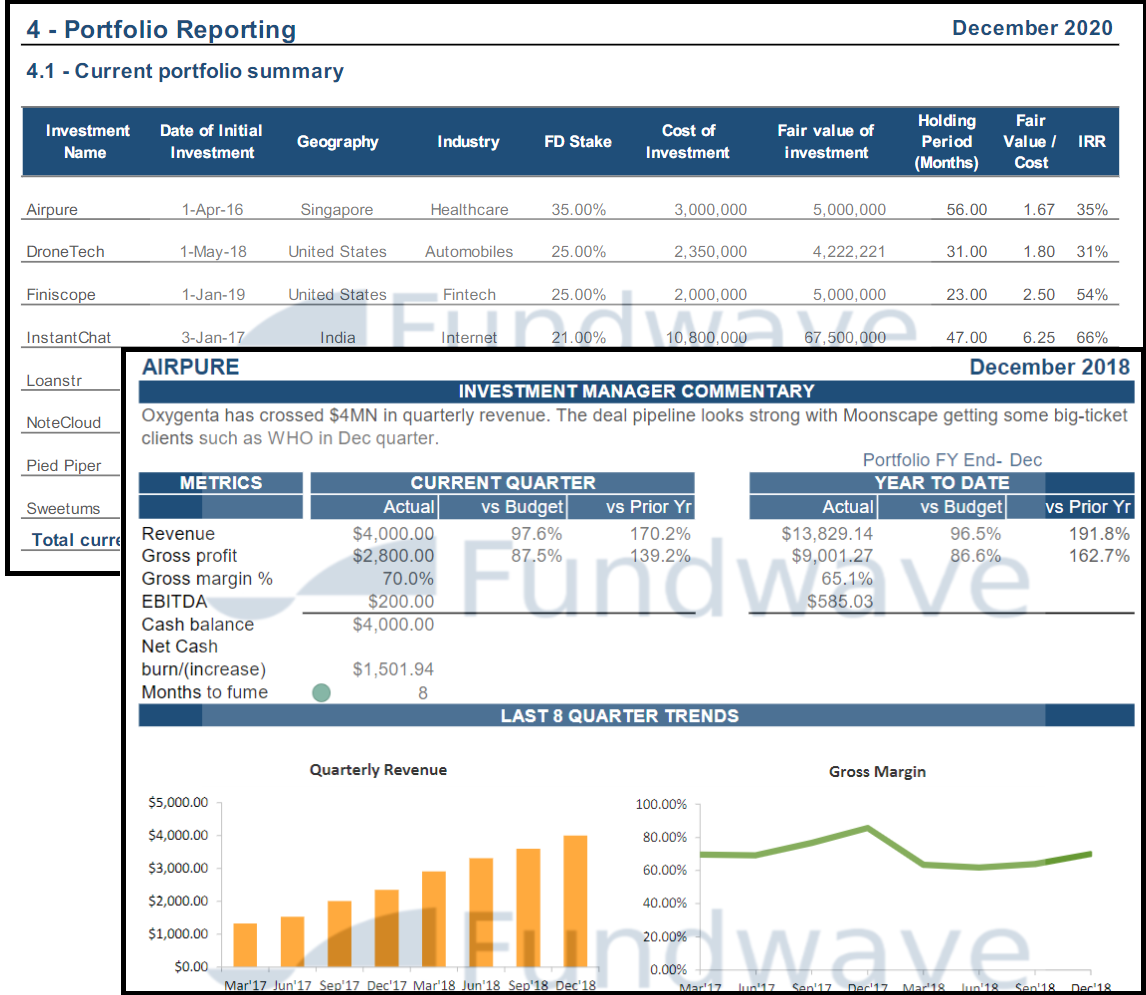Open the InstantChat investment row name
The height and width of the screenshot is (995, 1146).
click(69, 338)
